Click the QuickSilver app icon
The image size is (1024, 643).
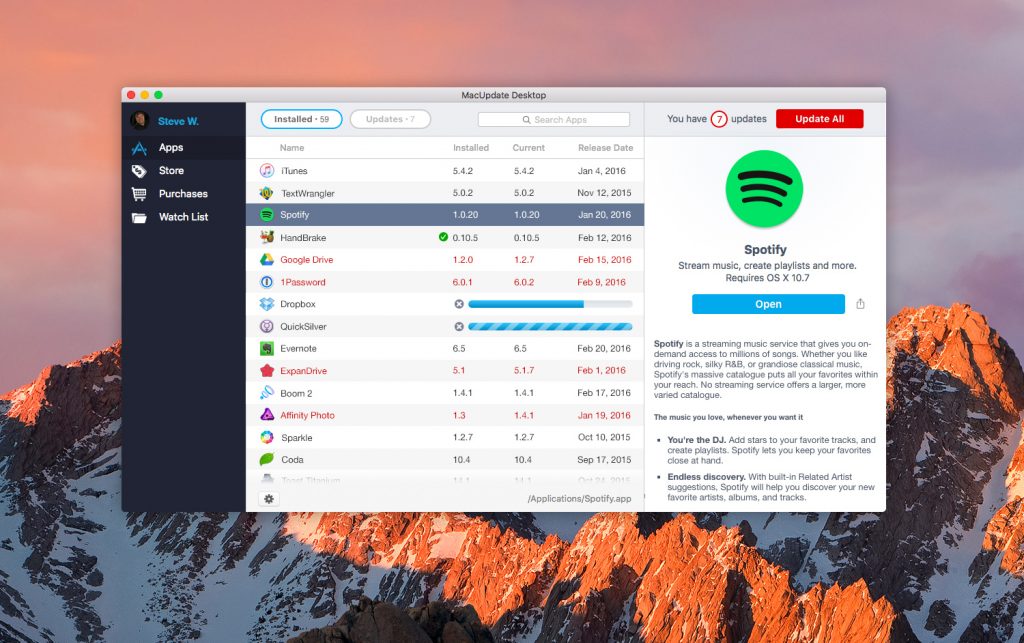click(266, 326)
